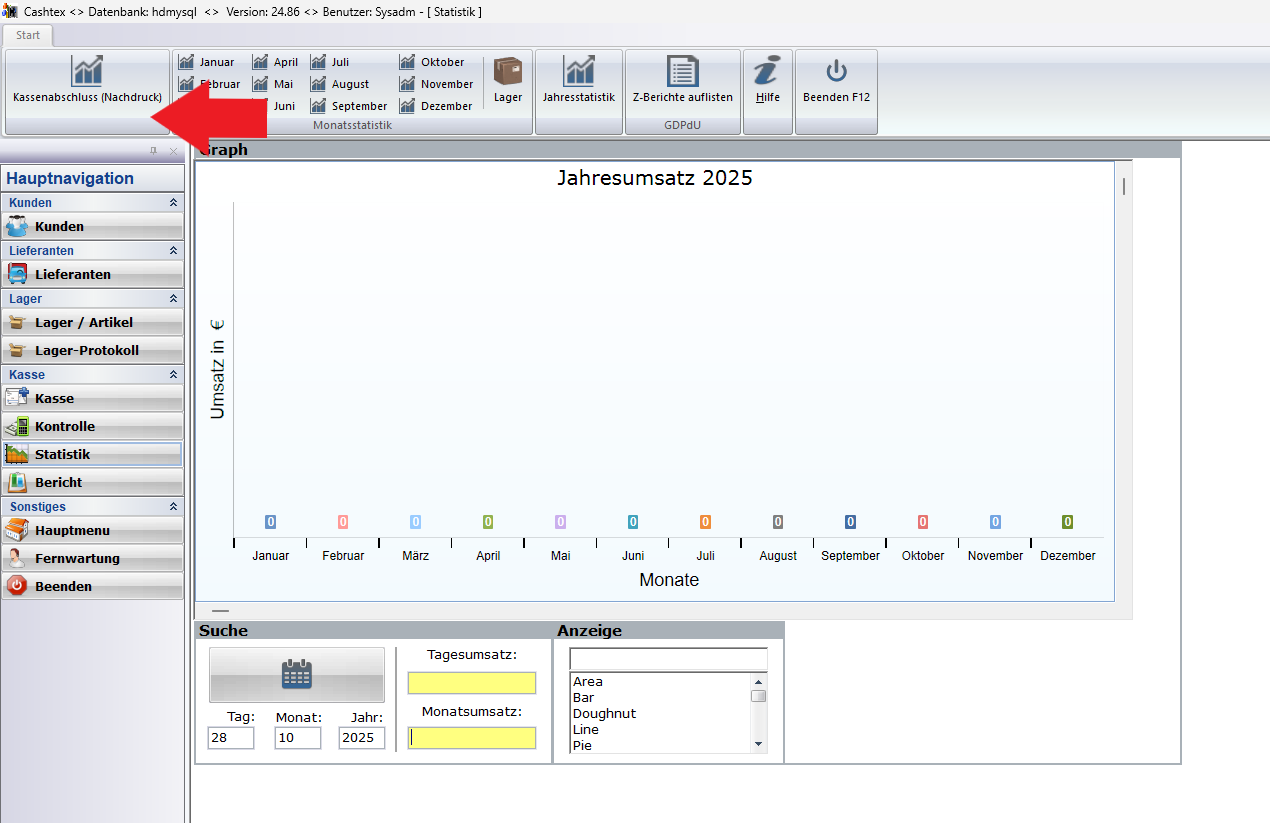Select Doughnut in the Anzeige list
Screen dimensions: 1270x823
coord(604,714)
